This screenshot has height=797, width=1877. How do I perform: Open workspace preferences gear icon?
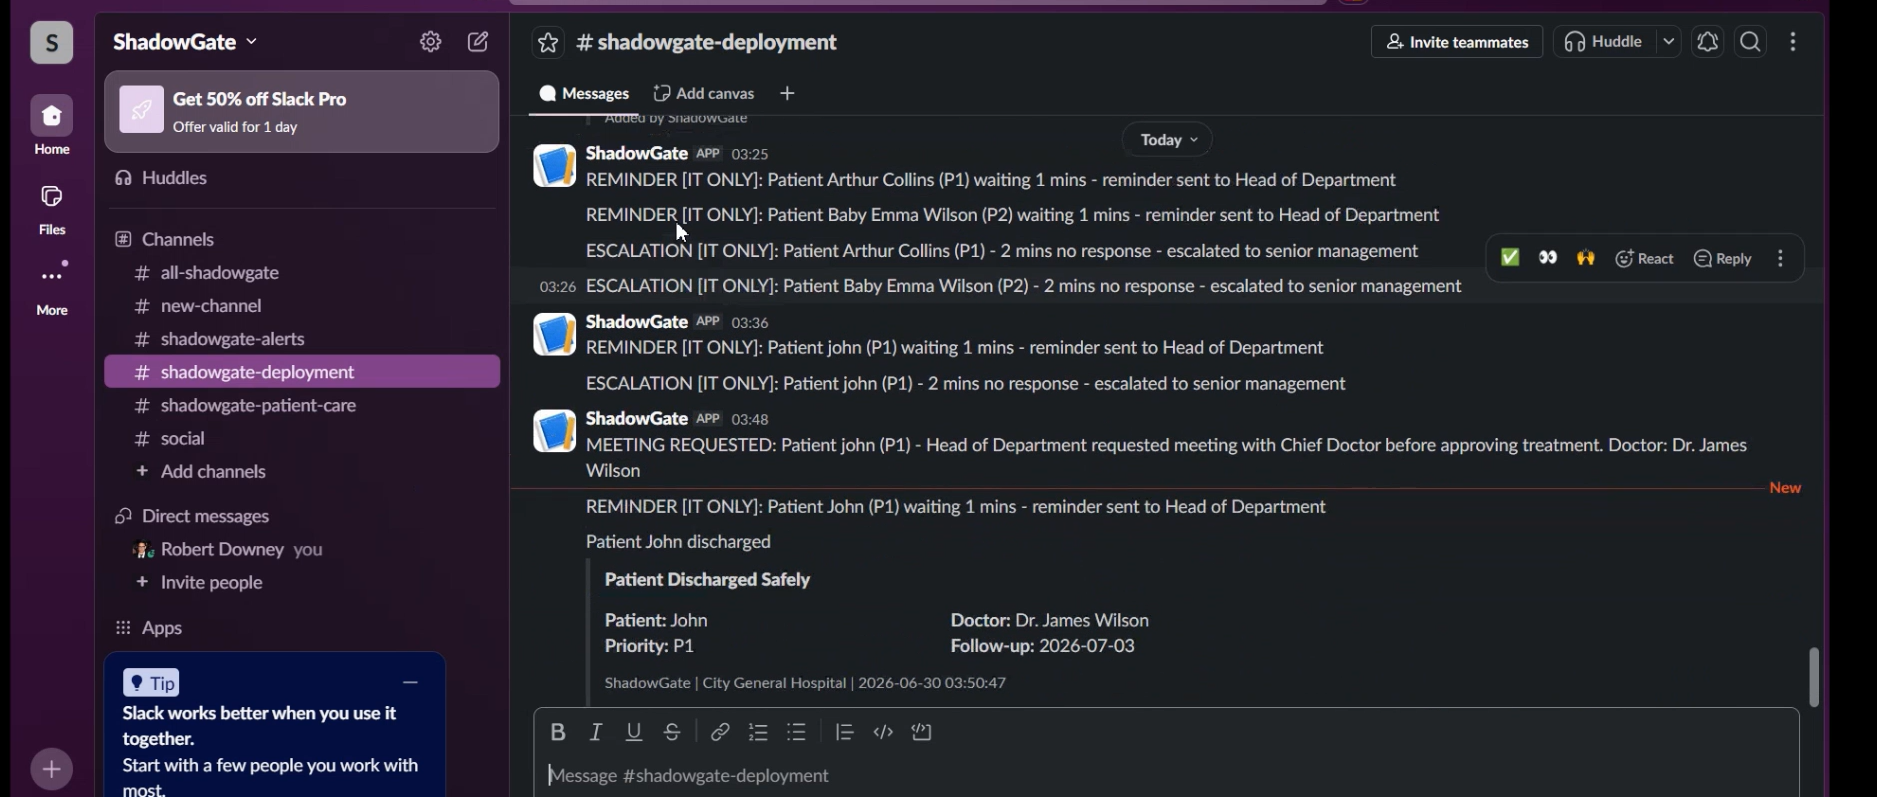(x=430, y=42)
